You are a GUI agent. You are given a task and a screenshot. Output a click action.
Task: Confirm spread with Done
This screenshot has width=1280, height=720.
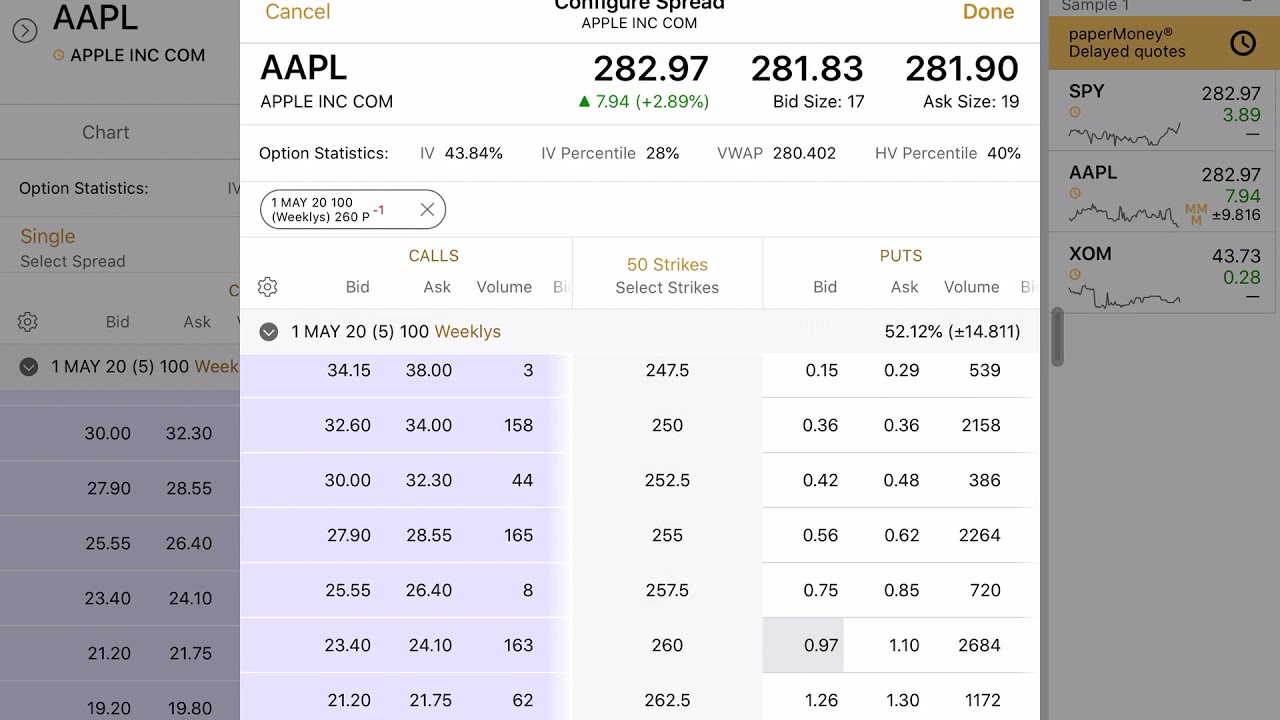[988, 12]
